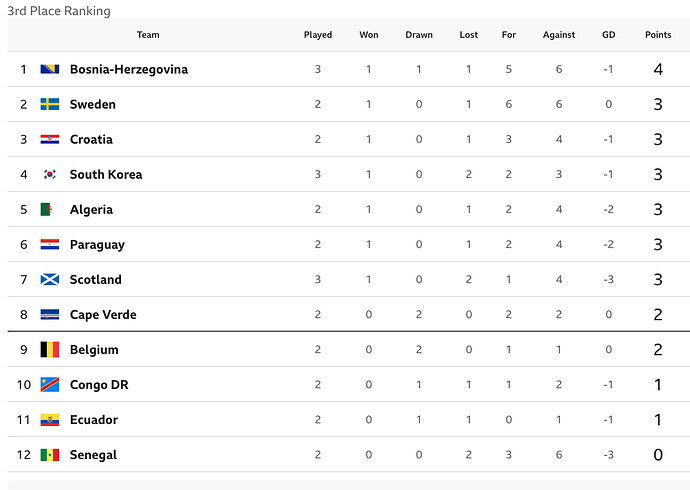The width and height of the screenshot is (690, 490).
Task: Click the Team column header
Action: tap(148, 35)
